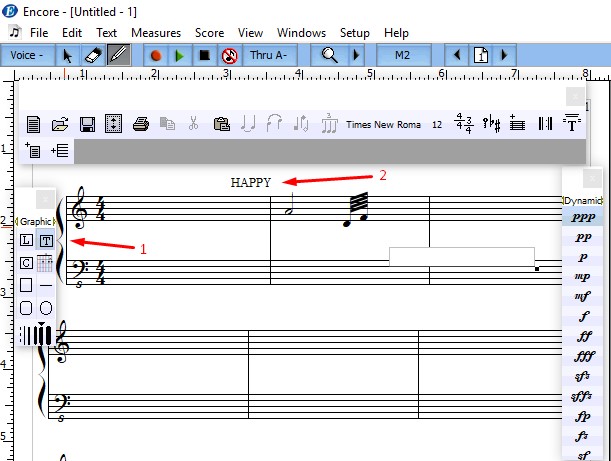The image size is (611, 461).
Task: Select the magnifying glass zoom tool
Action: 329,55
